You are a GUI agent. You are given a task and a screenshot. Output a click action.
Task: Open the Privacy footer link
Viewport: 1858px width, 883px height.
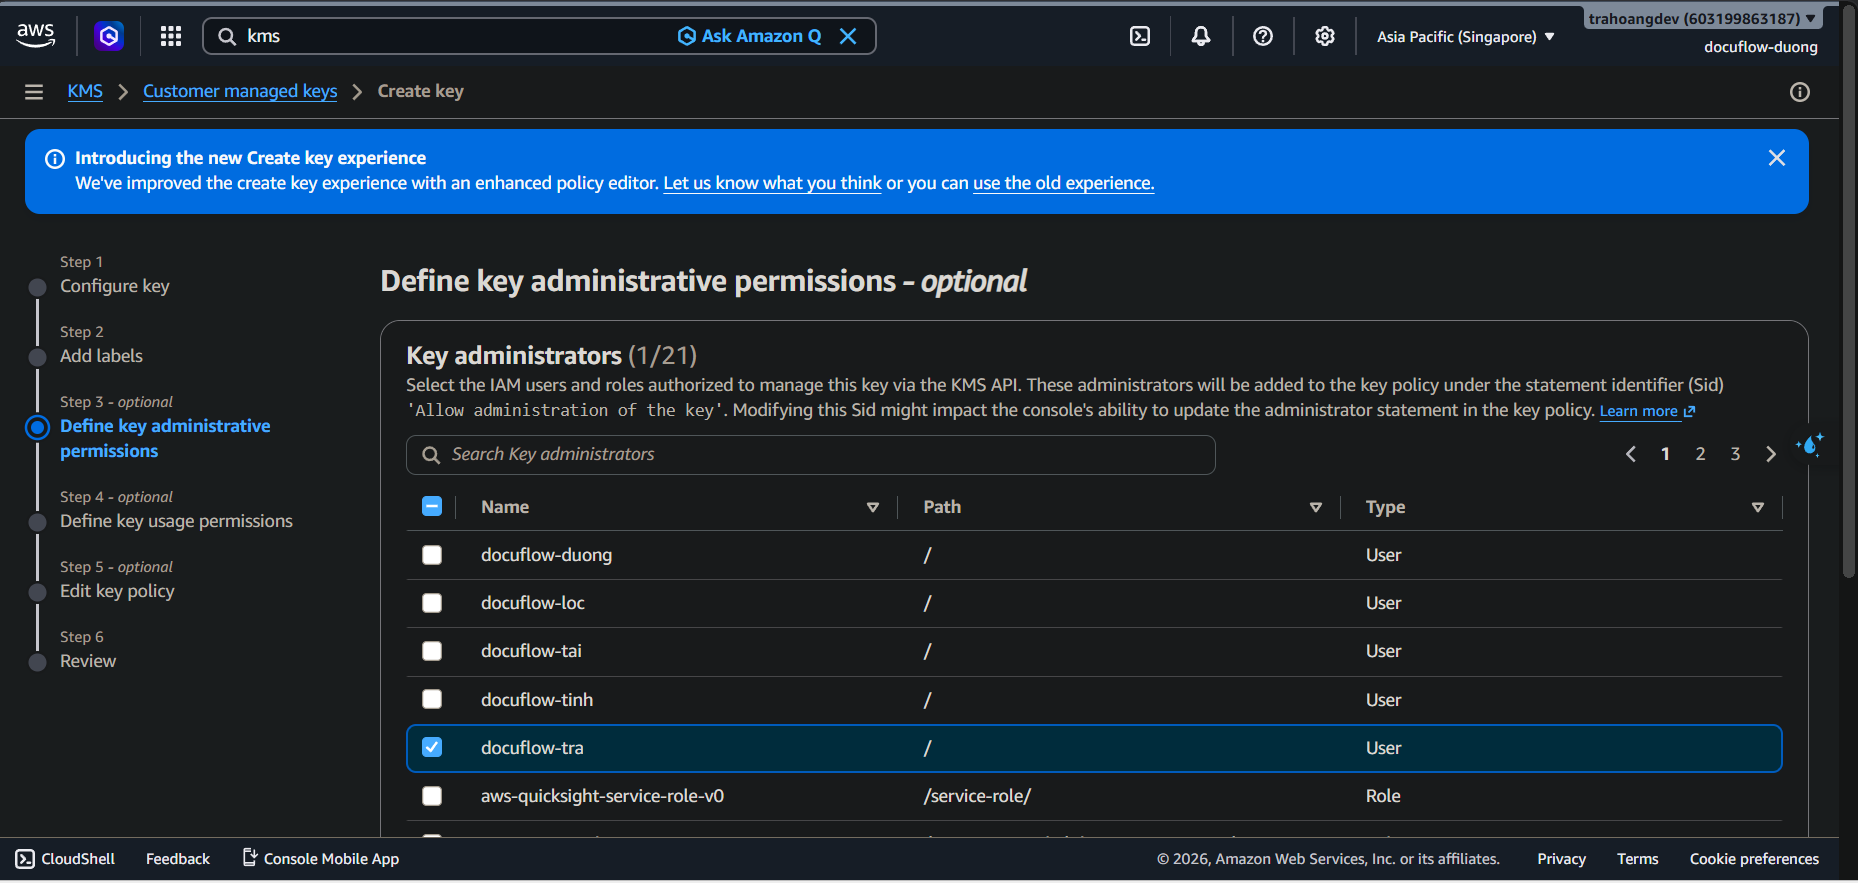click(1561, 859)
